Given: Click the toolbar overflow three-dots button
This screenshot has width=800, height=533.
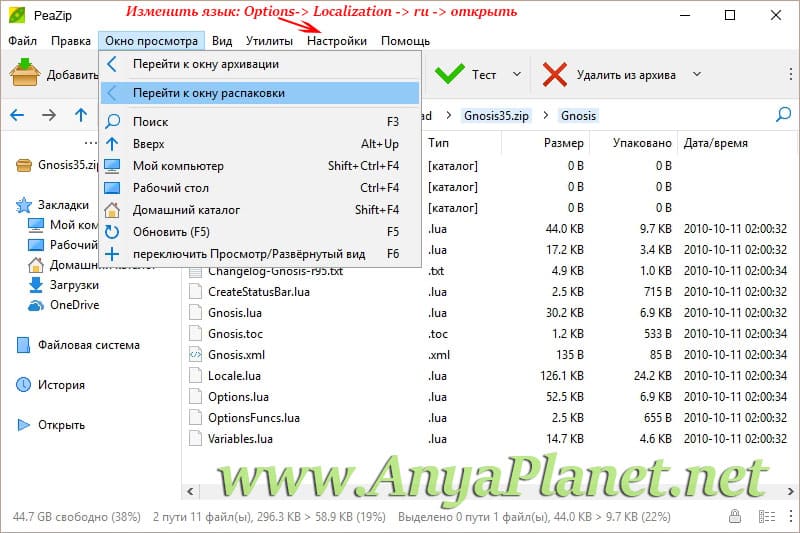Looking at the screenshot, I should point(790,74).
